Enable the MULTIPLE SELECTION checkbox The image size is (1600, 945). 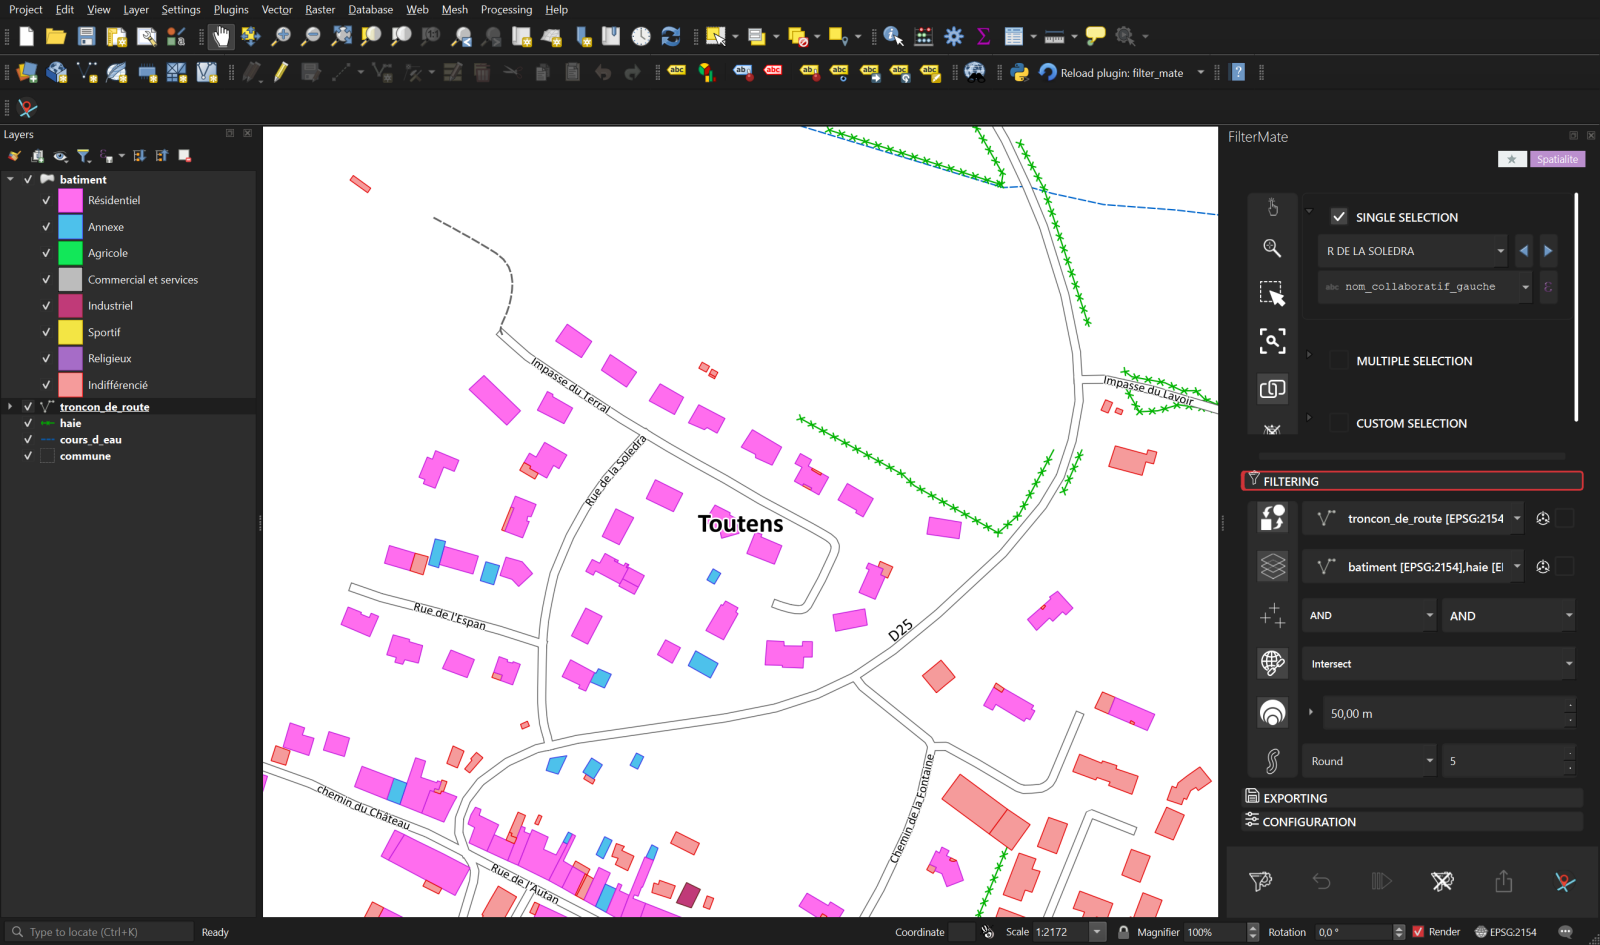click(1339, 361)
